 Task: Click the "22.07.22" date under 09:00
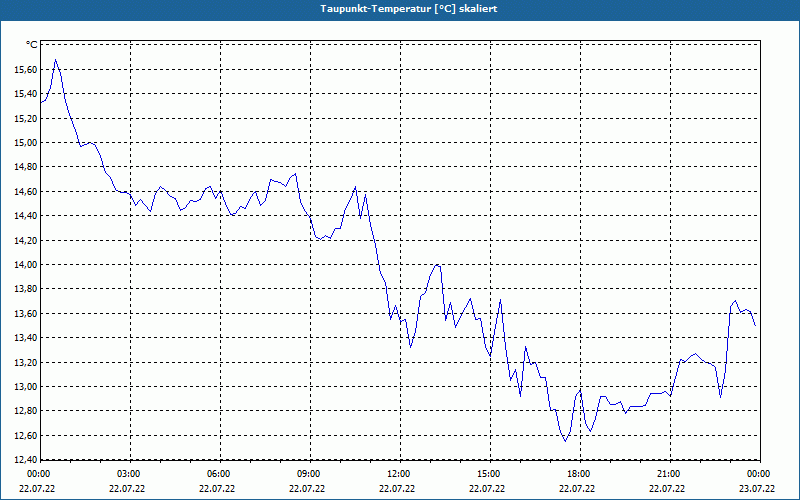(307, 489)
